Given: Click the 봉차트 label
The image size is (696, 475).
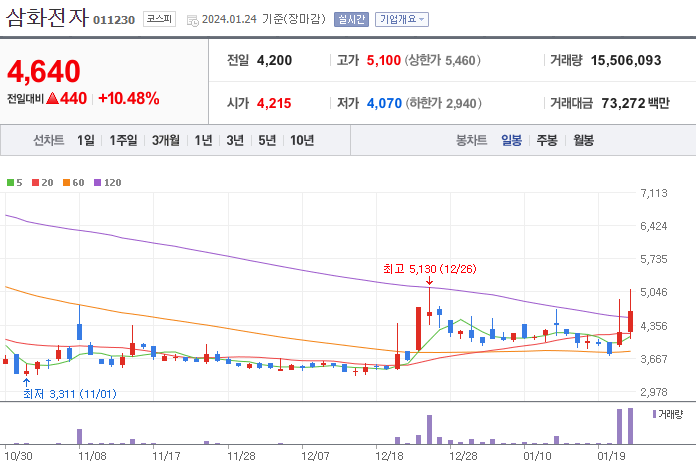Looking at the screenshot, I should point(472,140).
